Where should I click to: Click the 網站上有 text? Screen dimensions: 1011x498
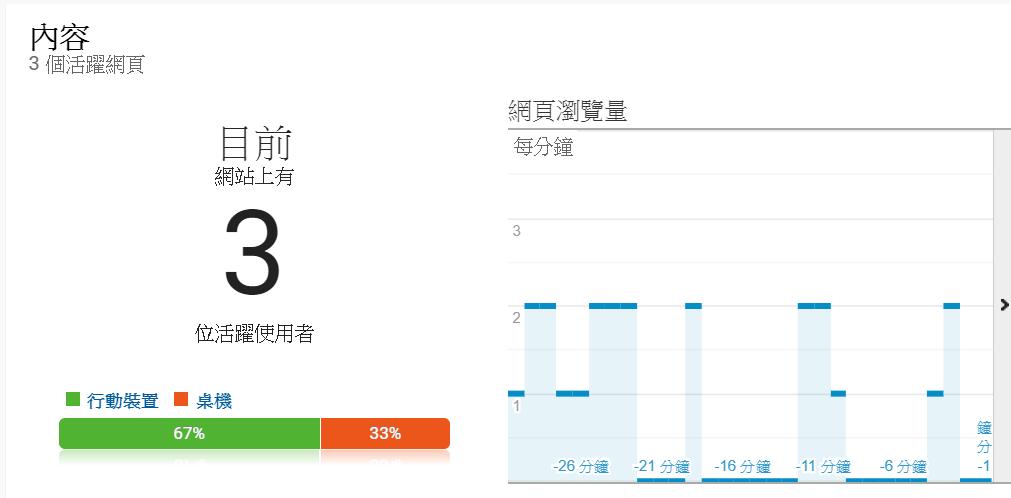click(254, 176)
